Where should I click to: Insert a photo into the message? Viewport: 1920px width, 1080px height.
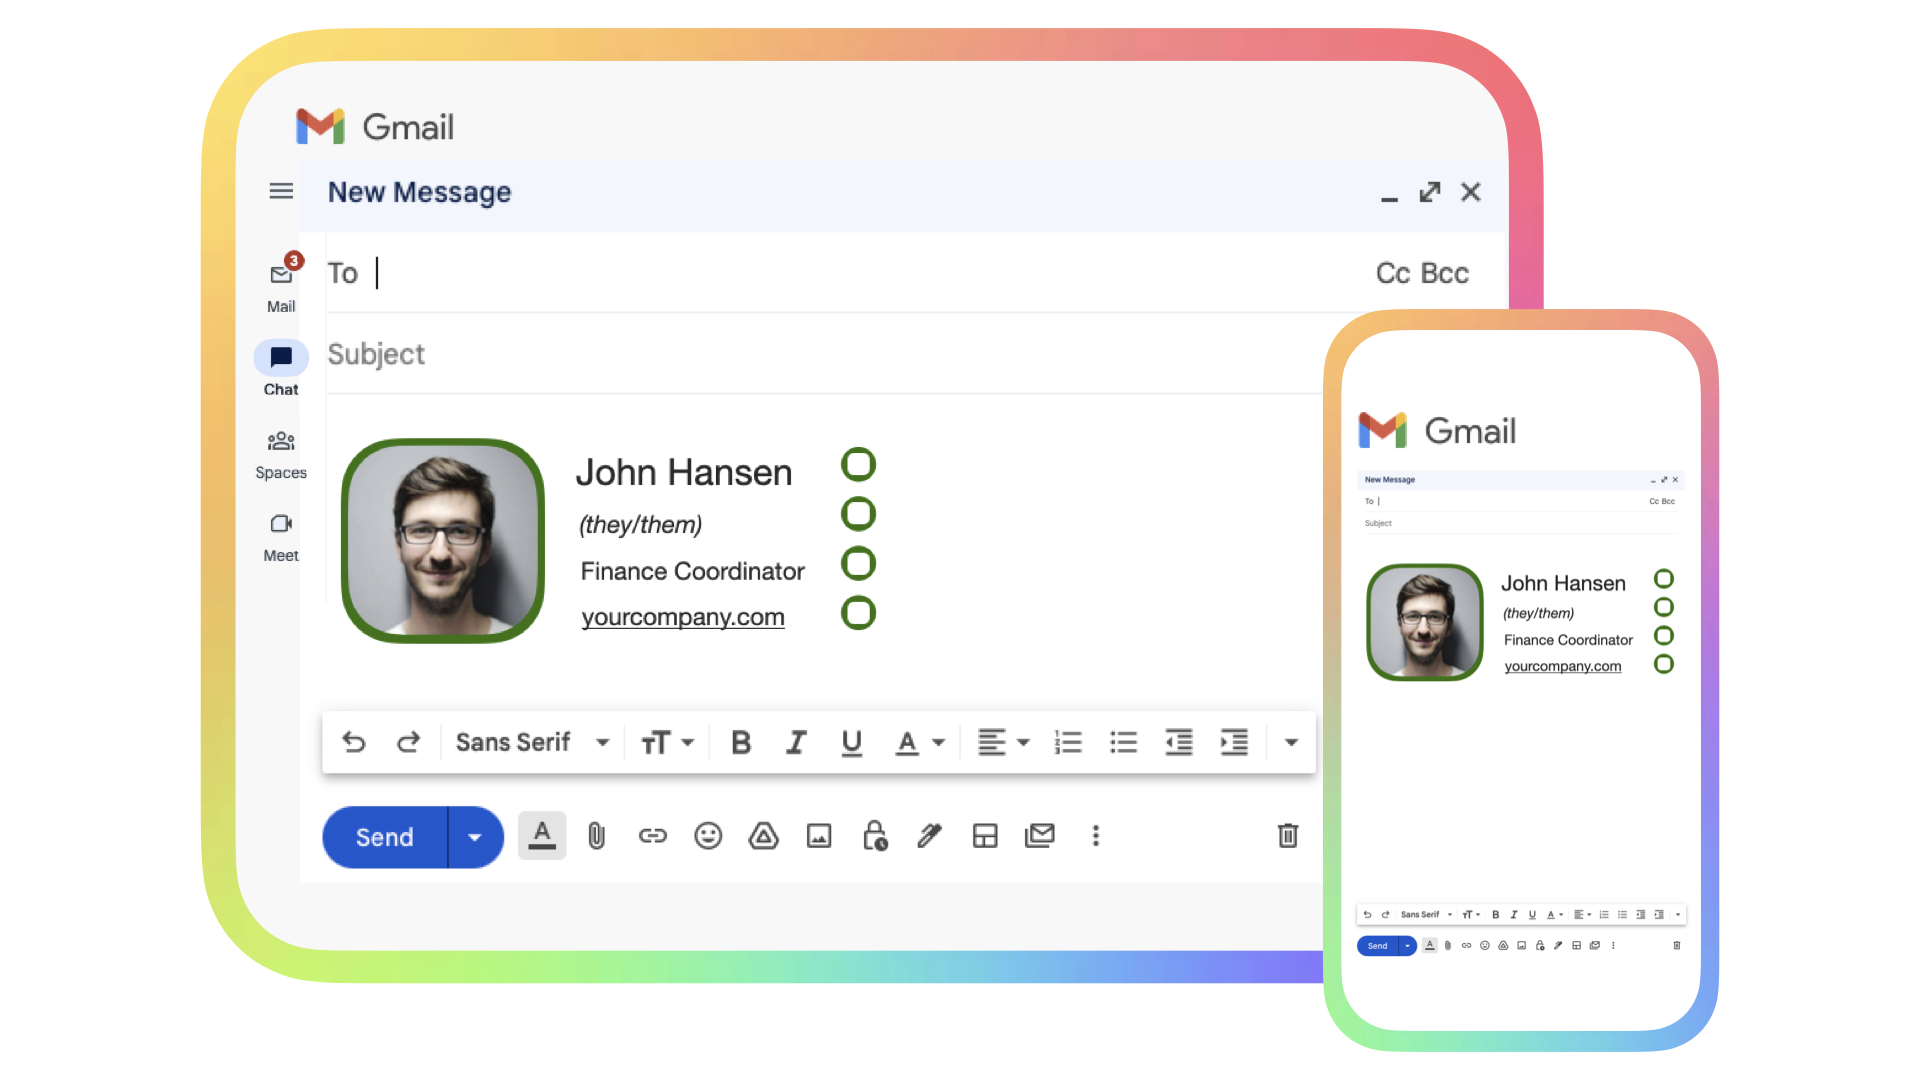point(819,836)
